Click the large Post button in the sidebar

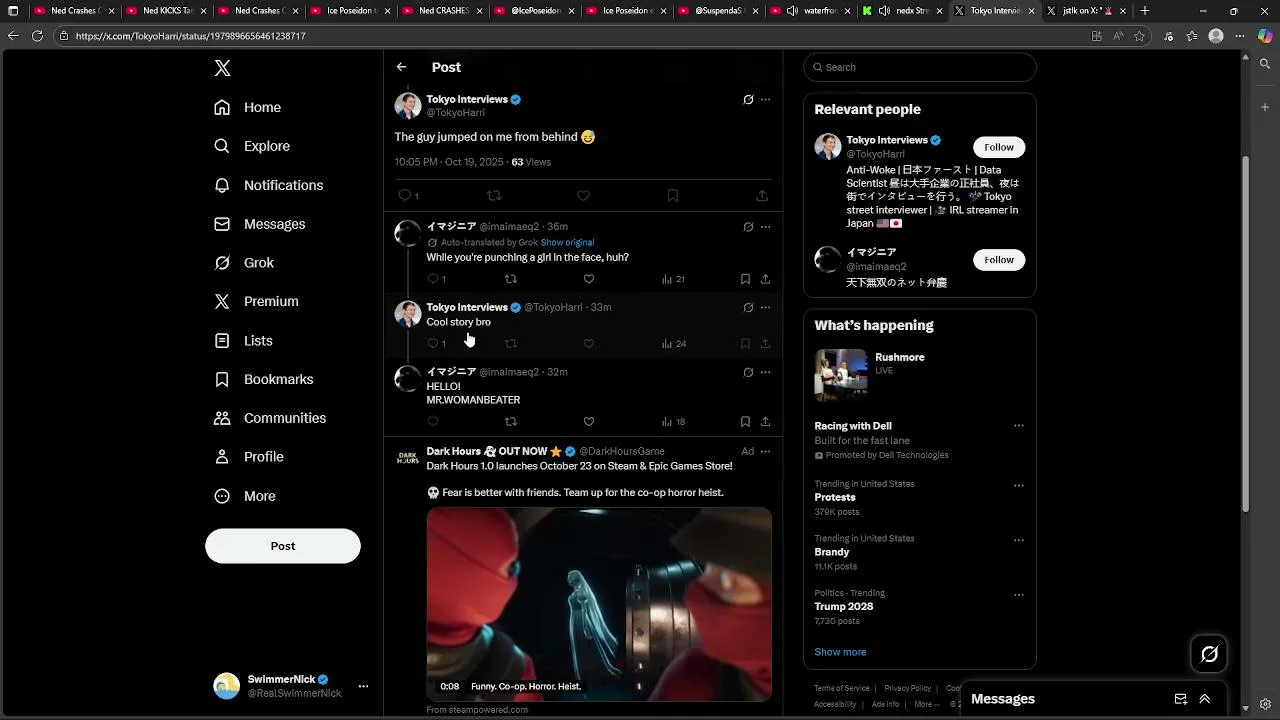(283, 546)
